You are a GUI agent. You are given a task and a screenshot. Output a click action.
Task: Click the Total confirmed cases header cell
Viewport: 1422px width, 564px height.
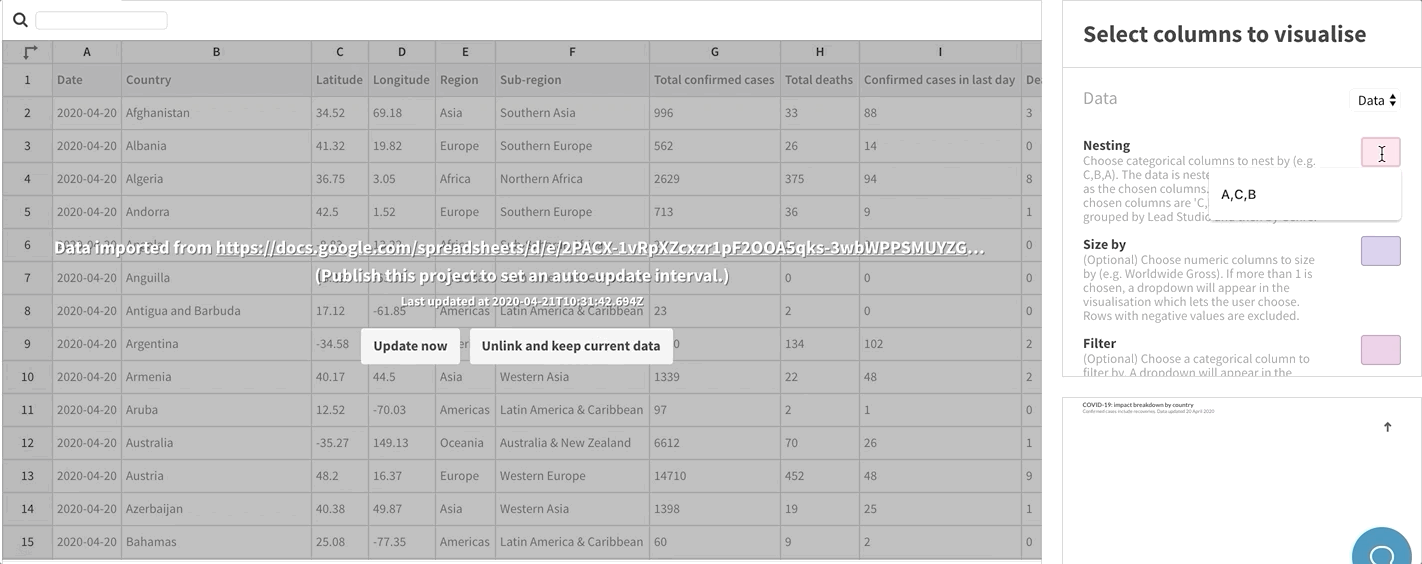(x=715, y=80)
